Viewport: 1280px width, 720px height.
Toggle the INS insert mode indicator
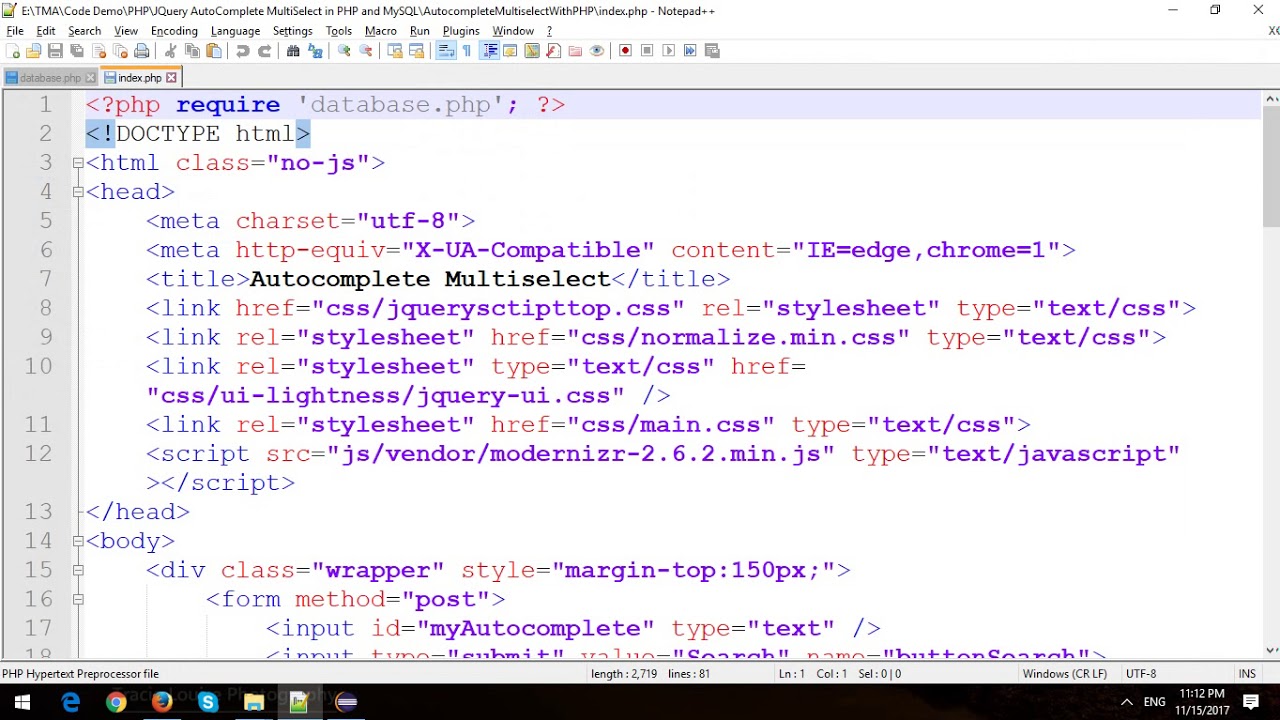(1247, 674)
